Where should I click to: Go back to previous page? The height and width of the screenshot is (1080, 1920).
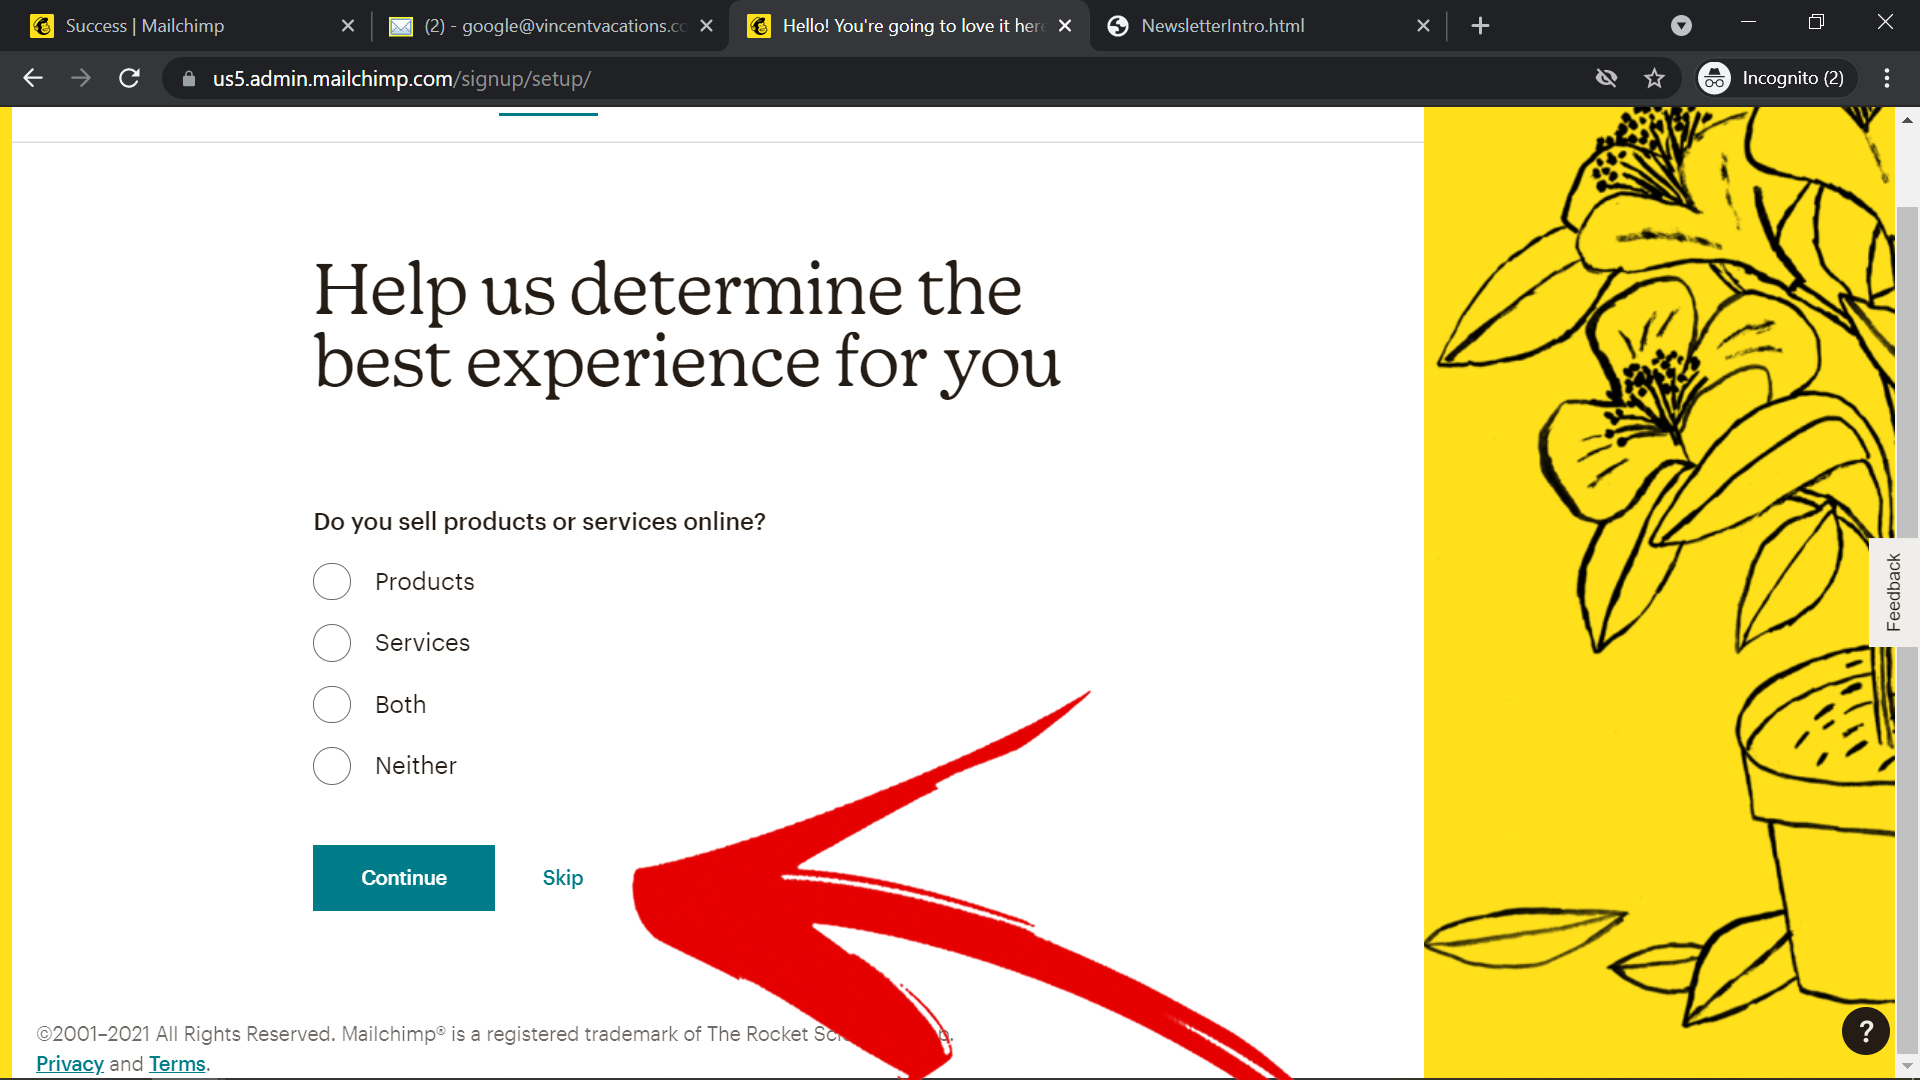coord(33,78)
